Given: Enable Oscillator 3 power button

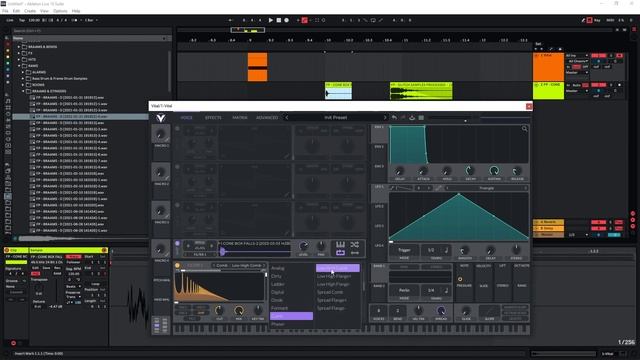Looking at the screenshot, I should coord(177,205).
